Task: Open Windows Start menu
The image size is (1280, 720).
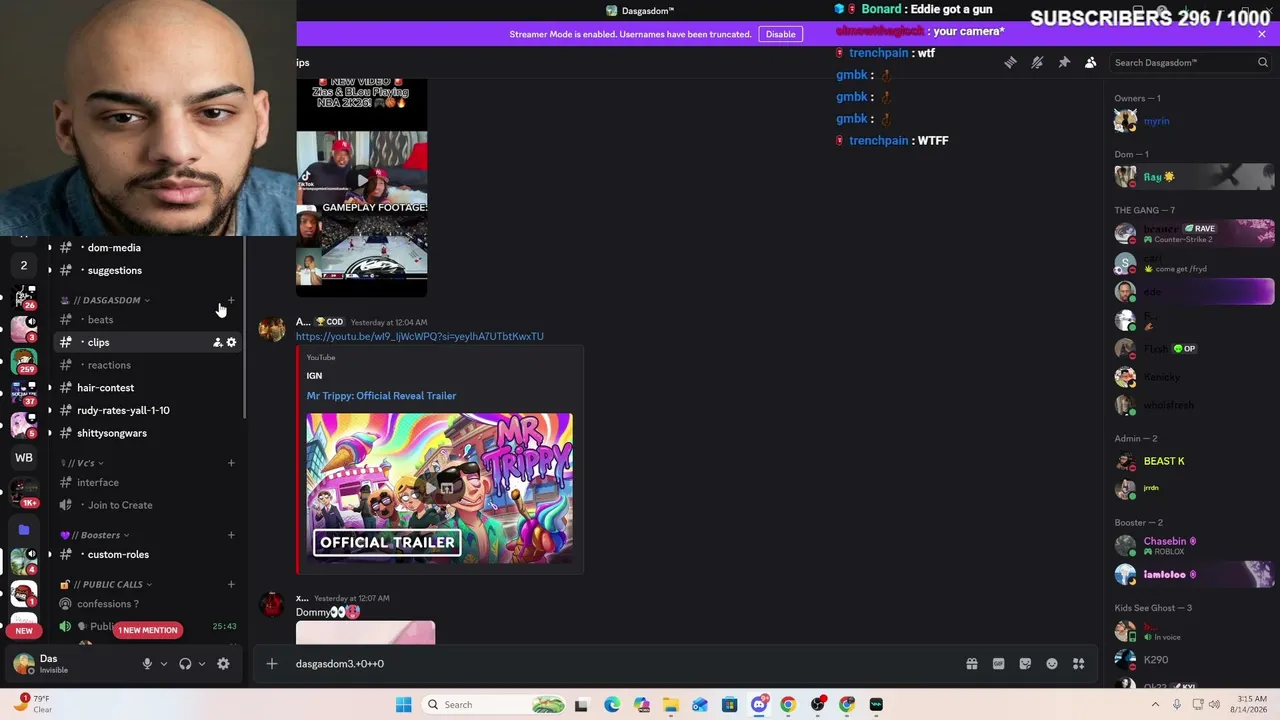Action: (x=403, y=705)
